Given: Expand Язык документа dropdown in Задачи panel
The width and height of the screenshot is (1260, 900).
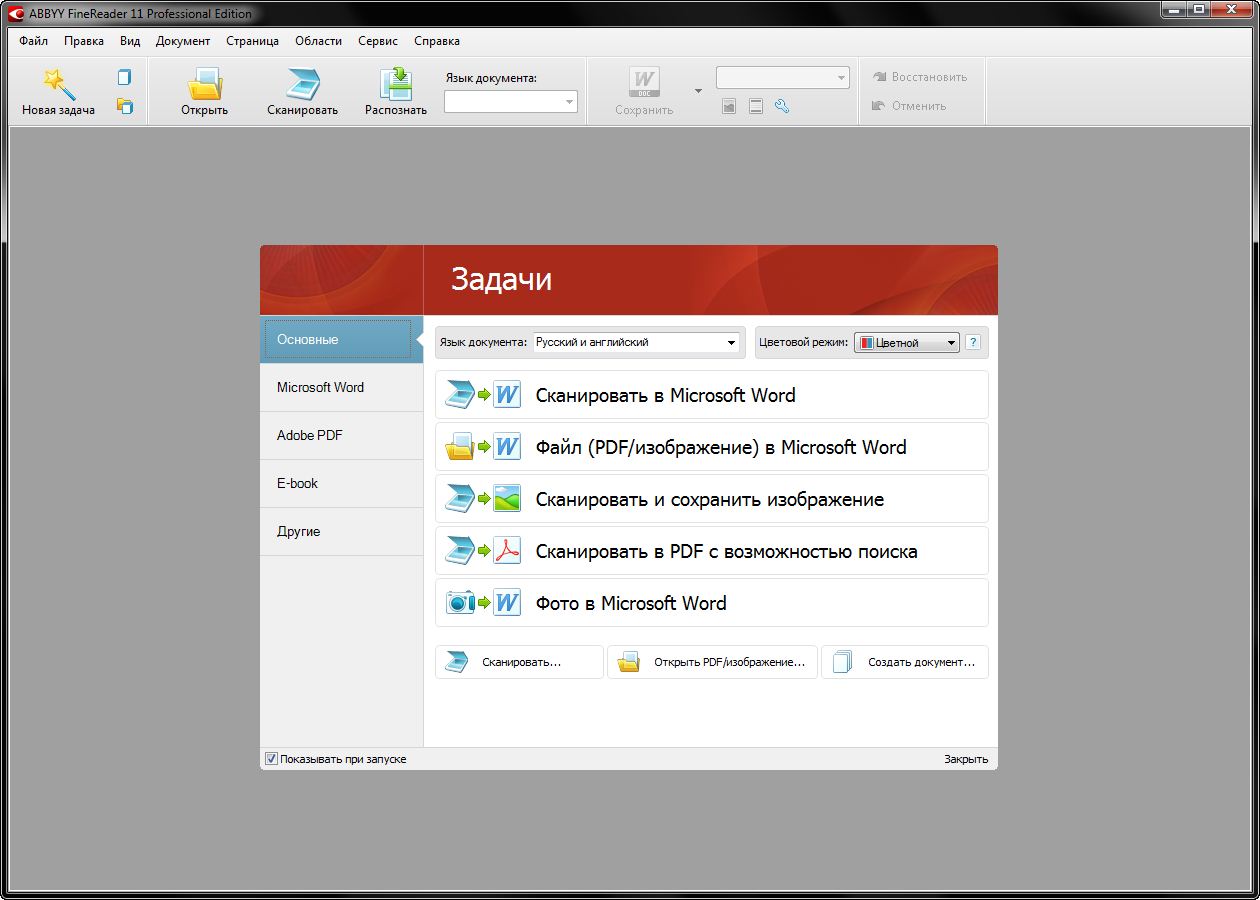Looking at the screenshot, I should pos(731,343).
